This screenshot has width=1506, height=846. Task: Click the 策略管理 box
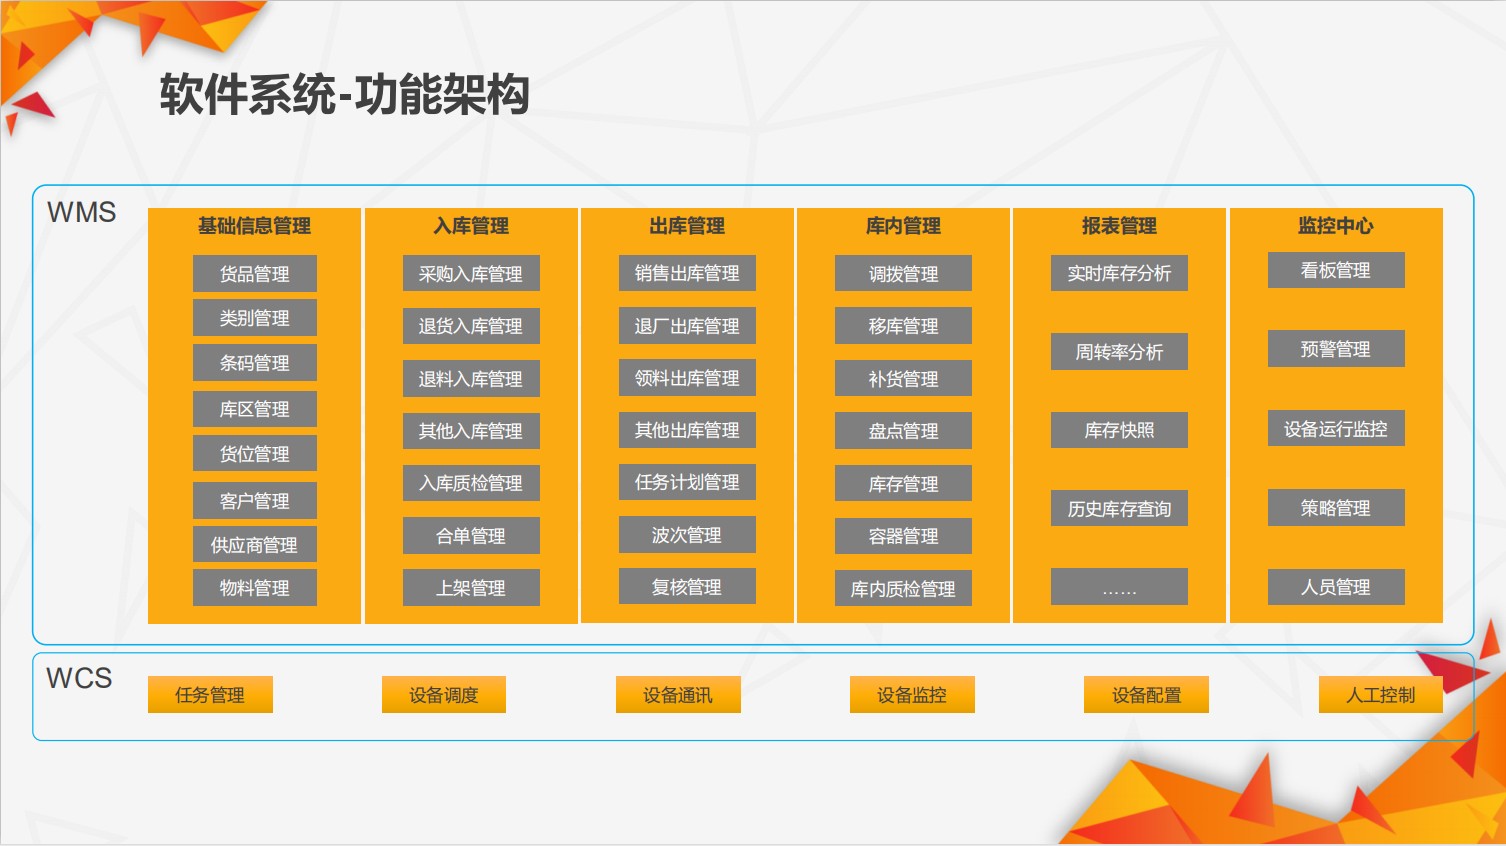tap(1336, 508)
